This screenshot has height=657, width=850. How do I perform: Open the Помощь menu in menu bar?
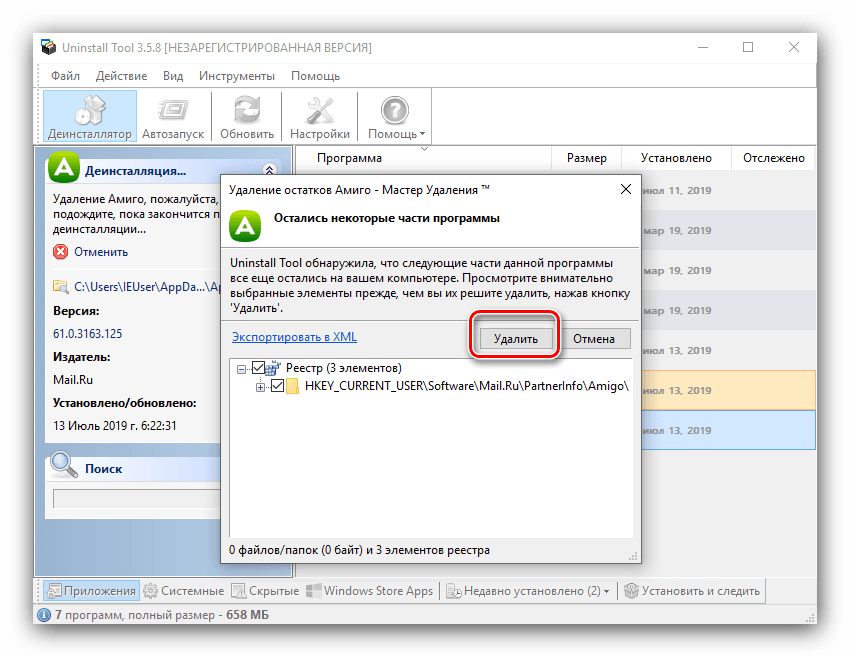(x=315, y=76)
